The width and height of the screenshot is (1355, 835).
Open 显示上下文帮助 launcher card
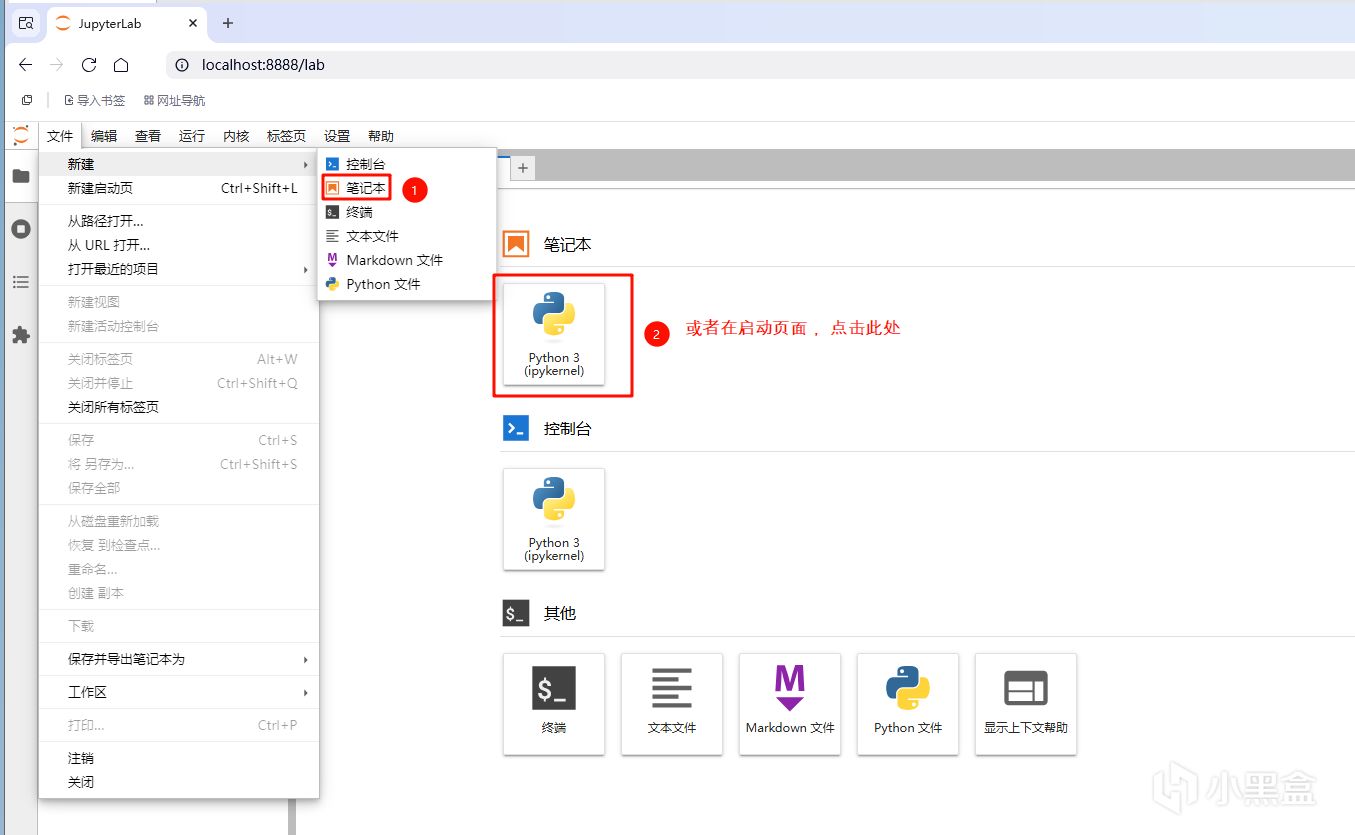click(1026, 704)
